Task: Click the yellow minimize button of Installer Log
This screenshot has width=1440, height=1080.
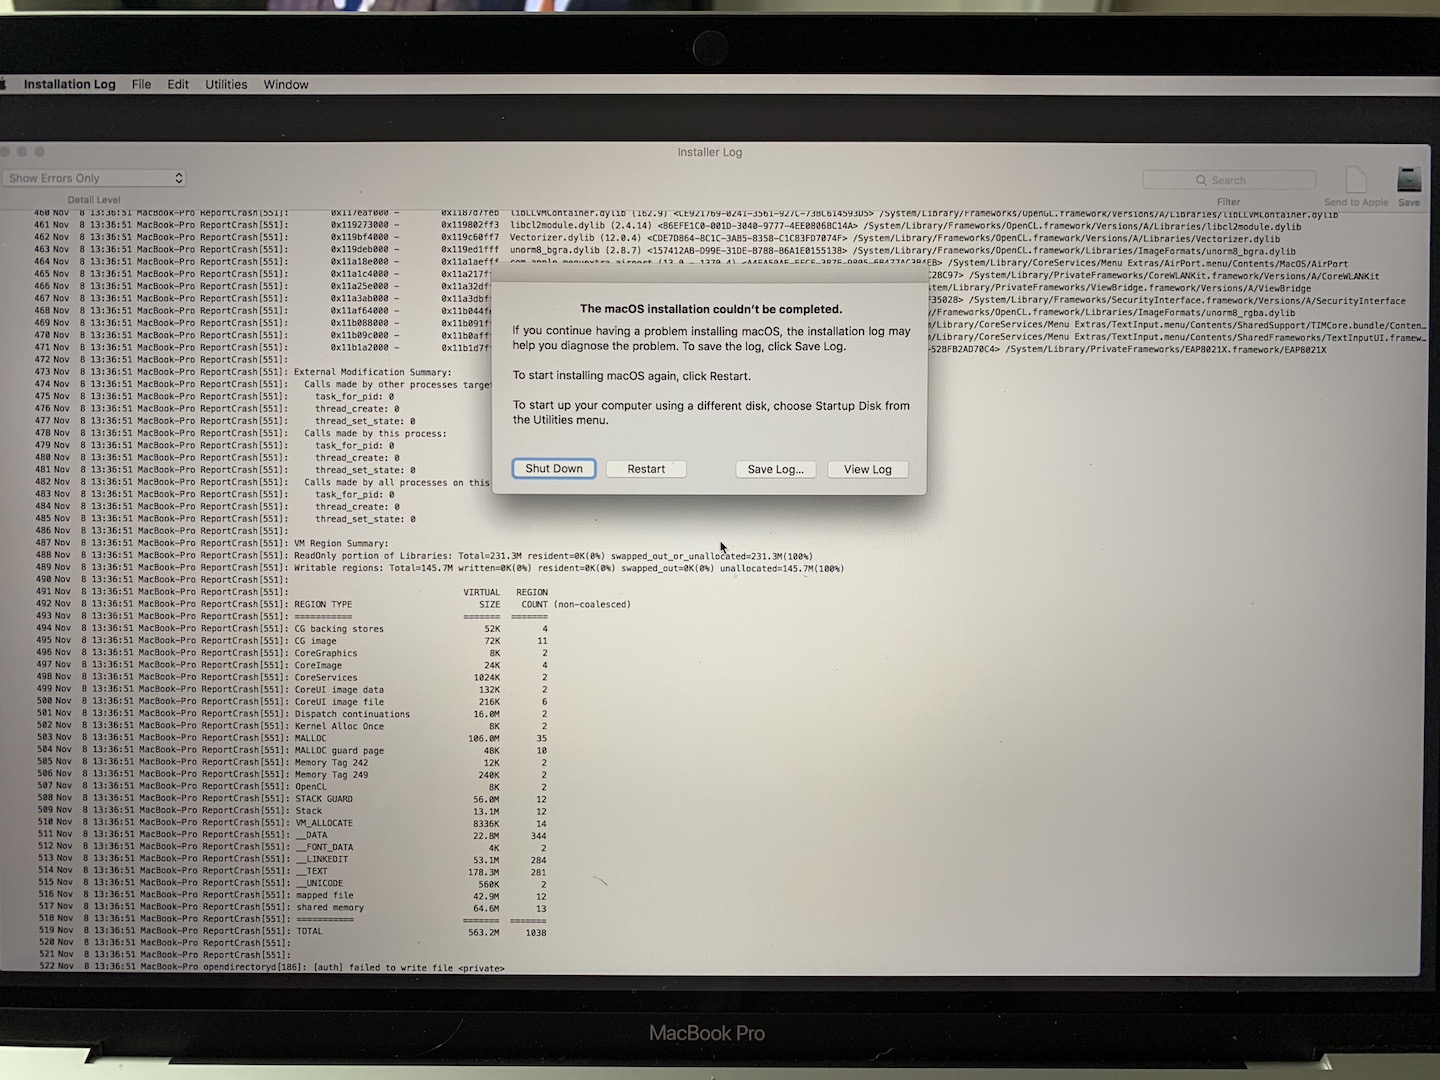Action: point(21,152)
